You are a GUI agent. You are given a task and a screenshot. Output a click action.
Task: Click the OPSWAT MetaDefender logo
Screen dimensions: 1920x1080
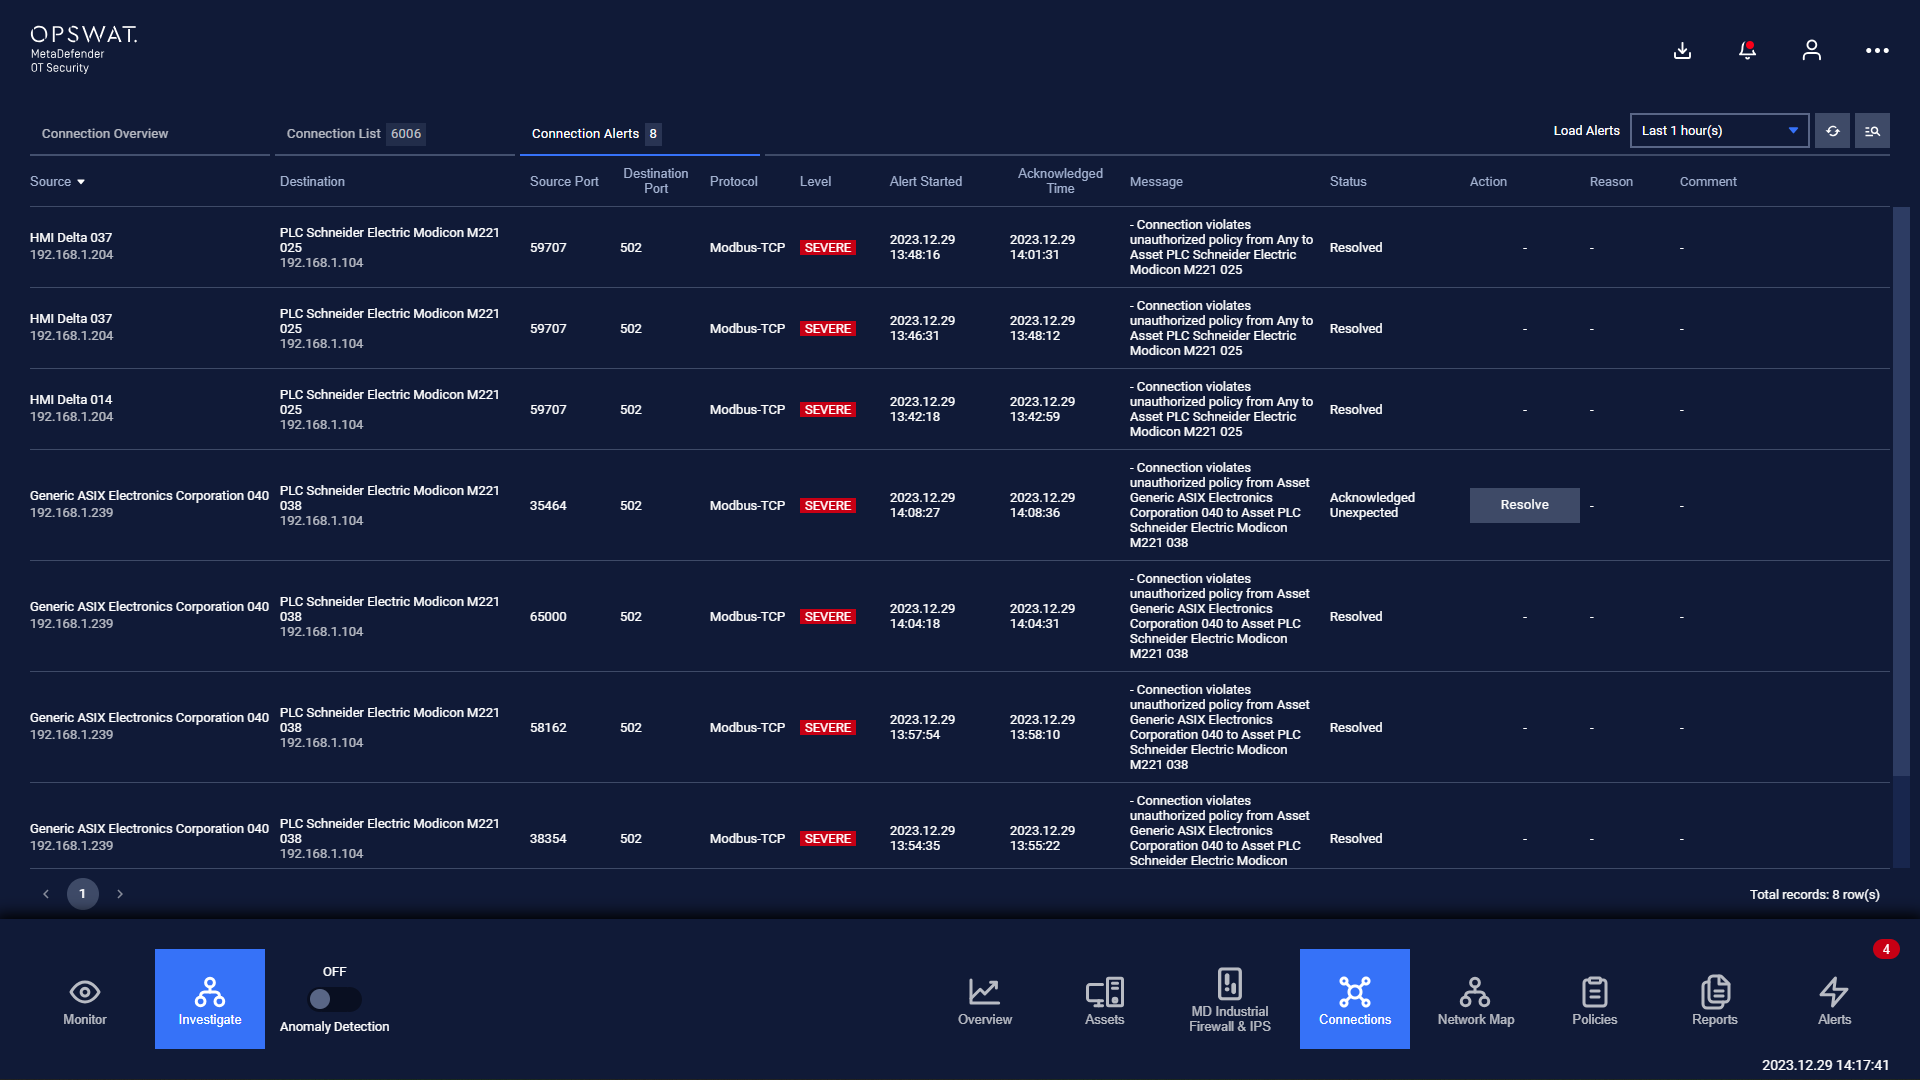point(84,49)
